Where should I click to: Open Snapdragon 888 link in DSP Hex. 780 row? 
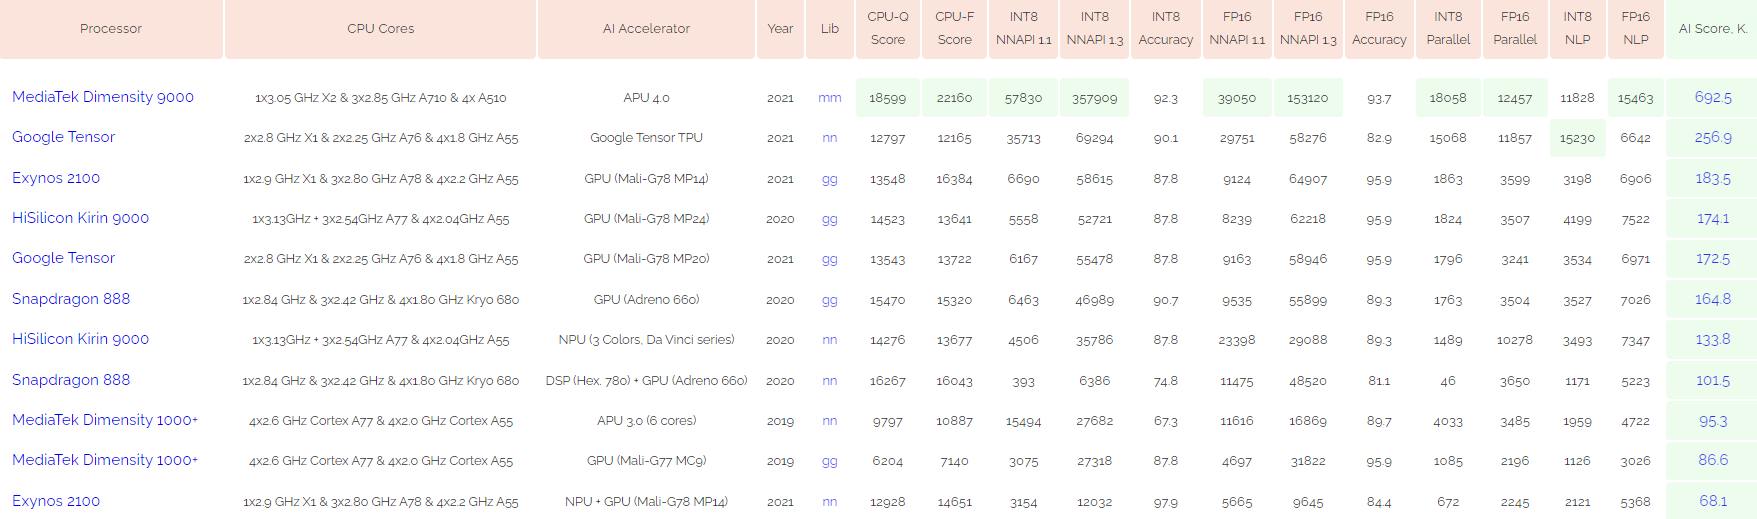[x=71, y=380]
